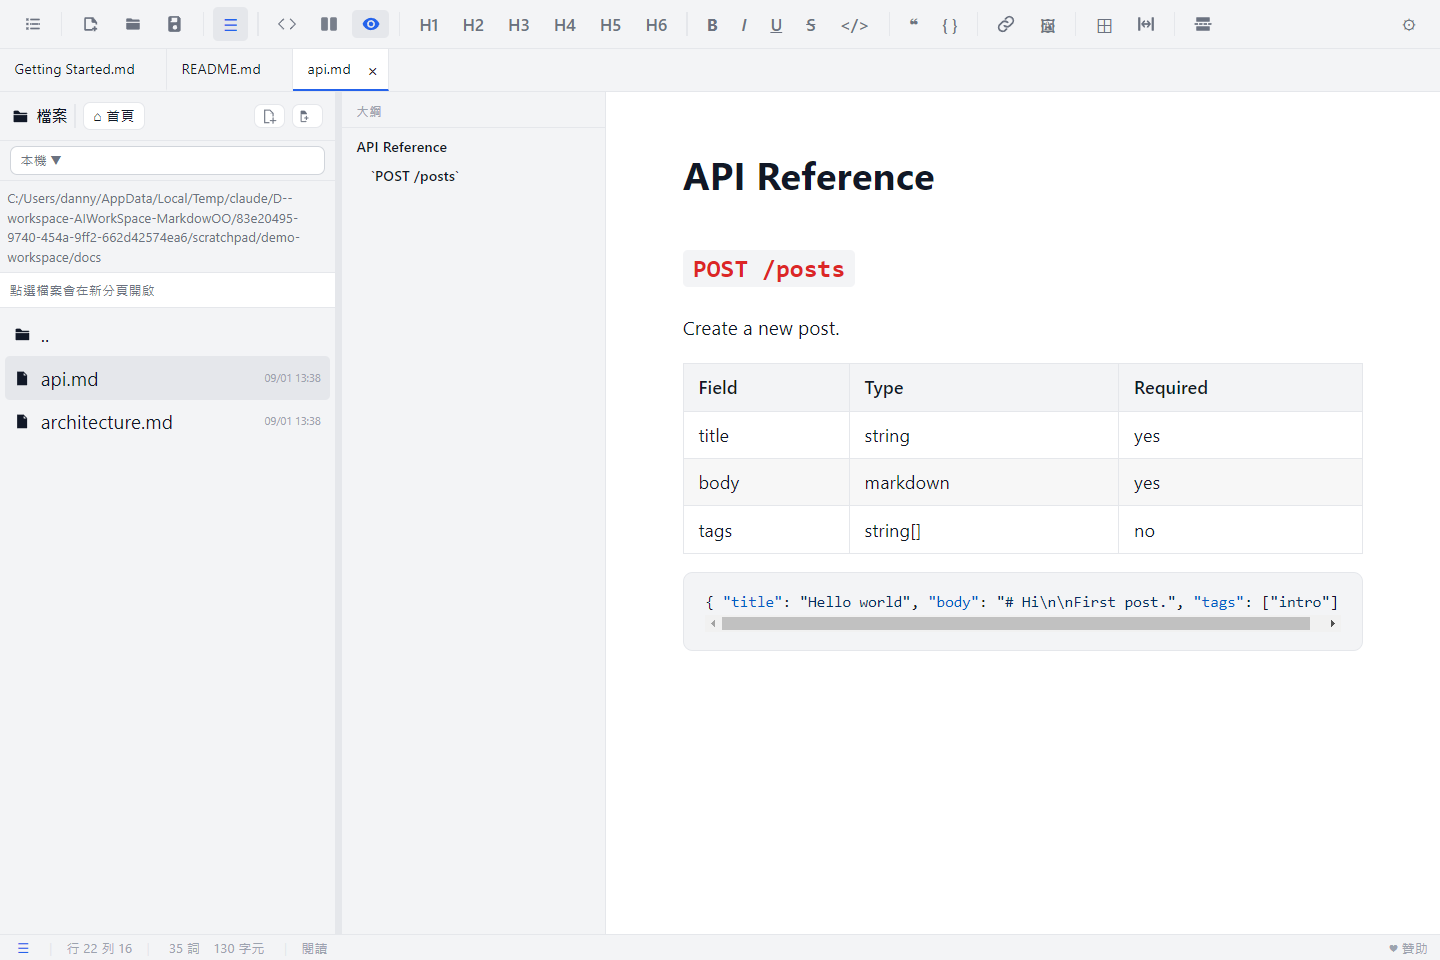1440x960 pixels.
Task: Switch to source code editing mode
Action: coord(287,25)
